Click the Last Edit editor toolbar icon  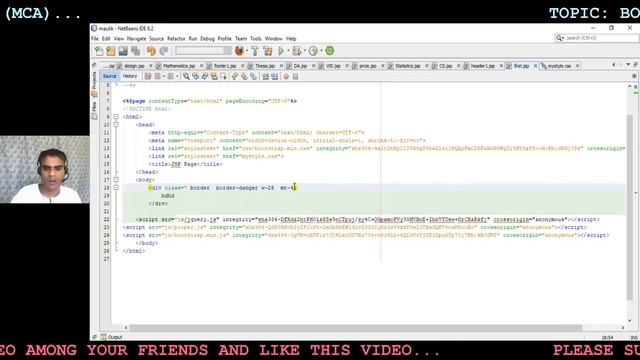pos(148,76)
